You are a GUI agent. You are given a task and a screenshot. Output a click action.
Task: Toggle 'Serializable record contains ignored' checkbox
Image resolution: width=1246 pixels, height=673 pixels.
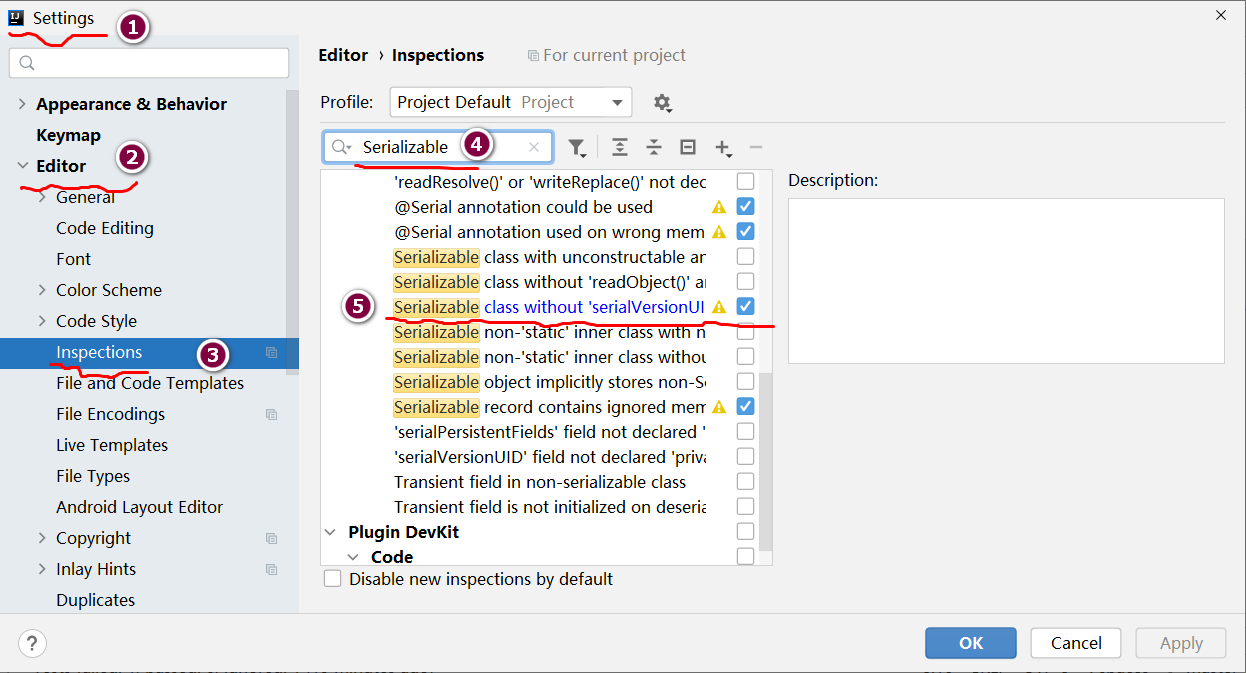[x=745, y=407]
